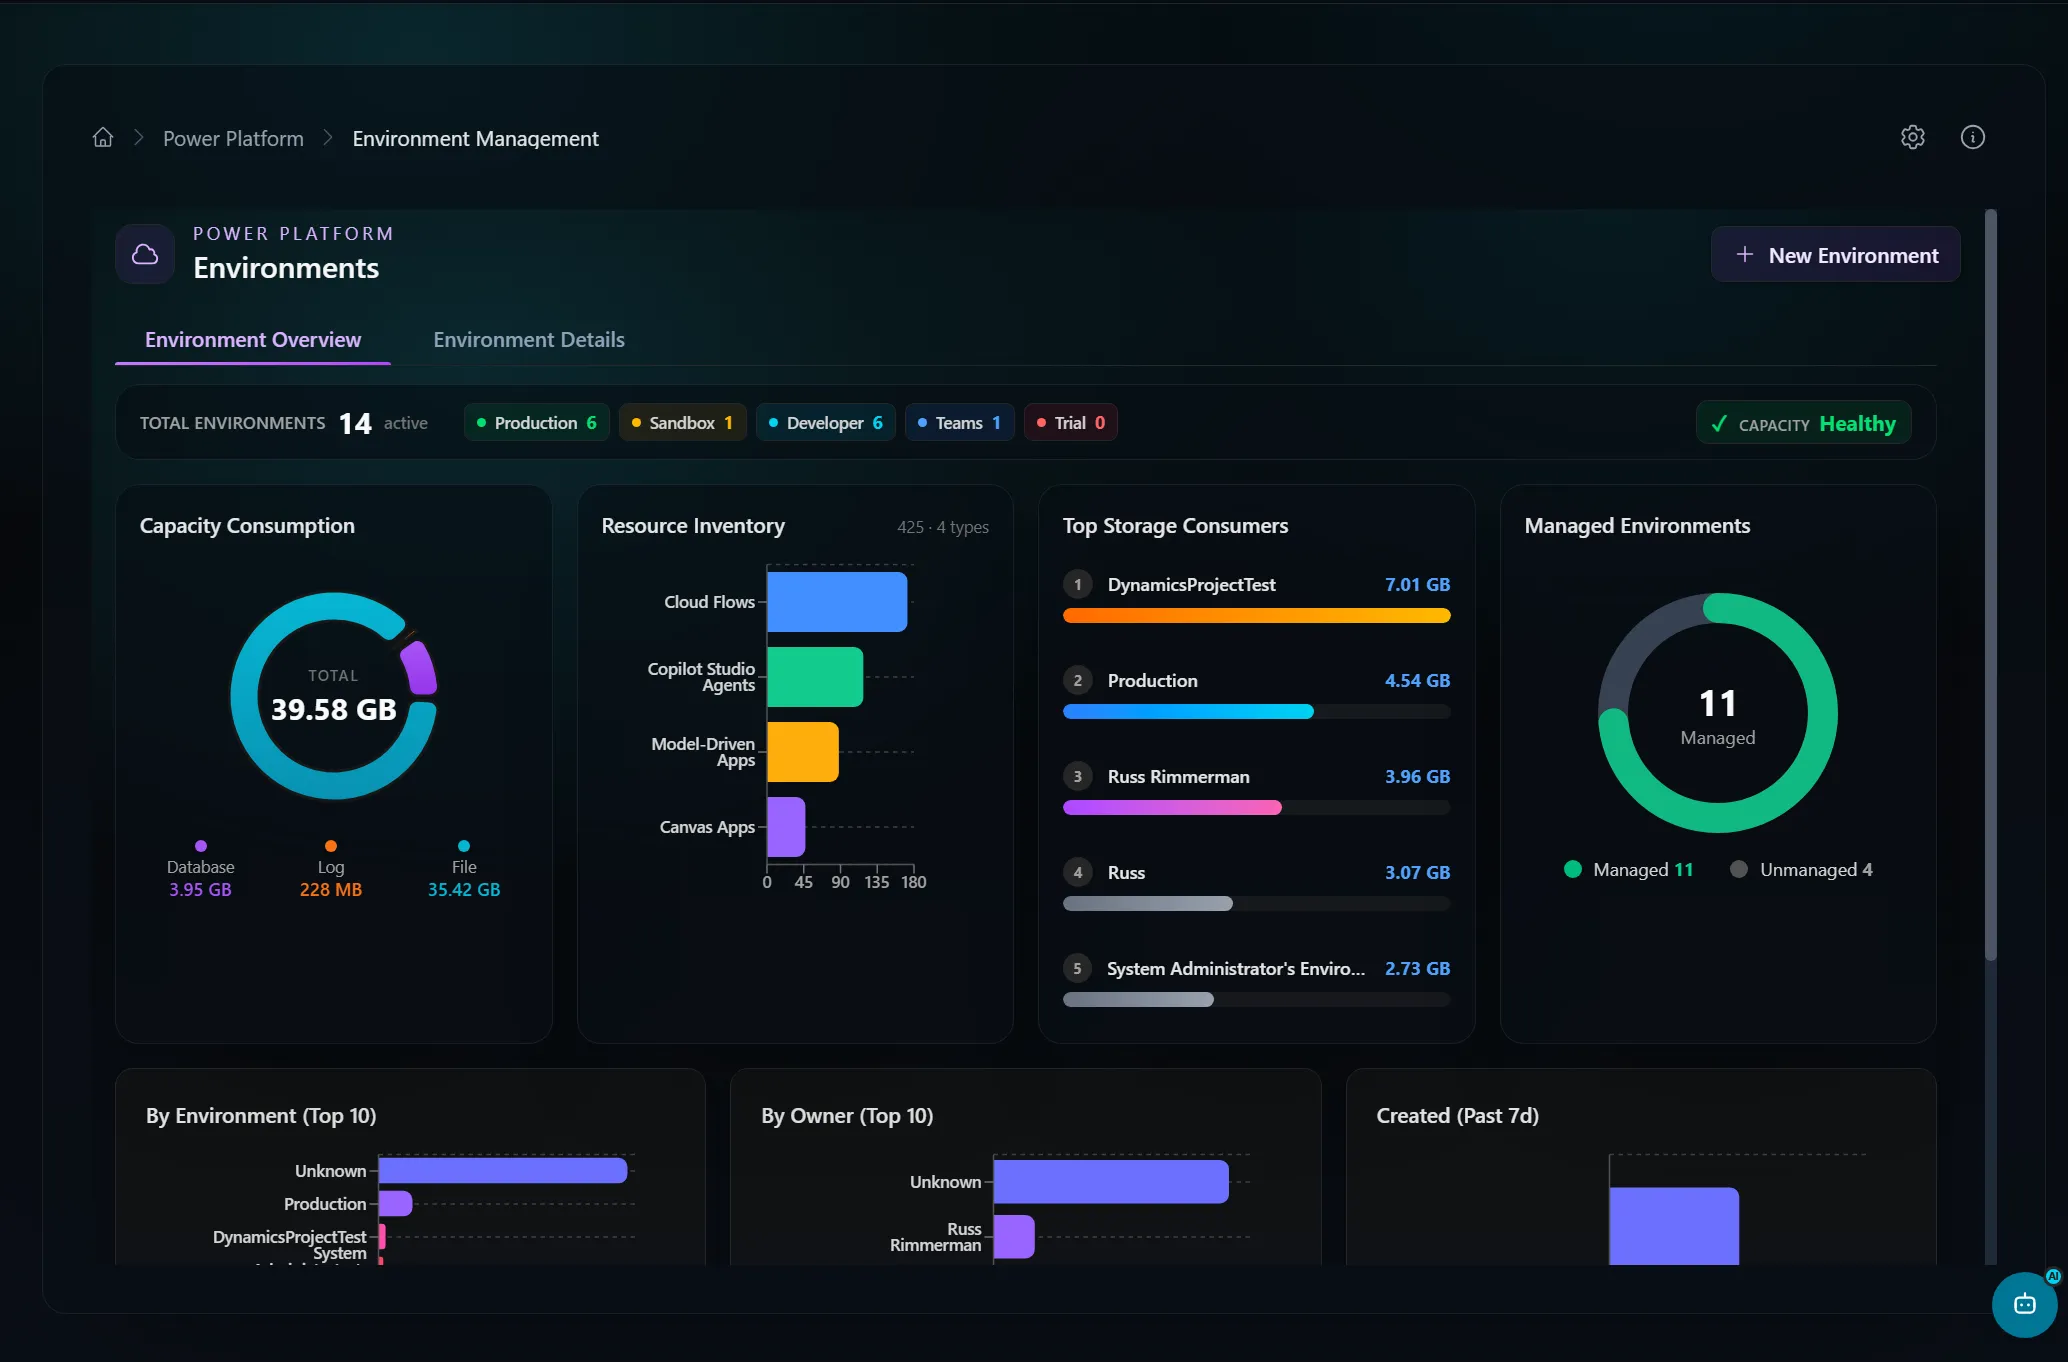Click the purple Database legend dot
The width and height of the screenshot is (2068, 1362).
tap(201, 846)
